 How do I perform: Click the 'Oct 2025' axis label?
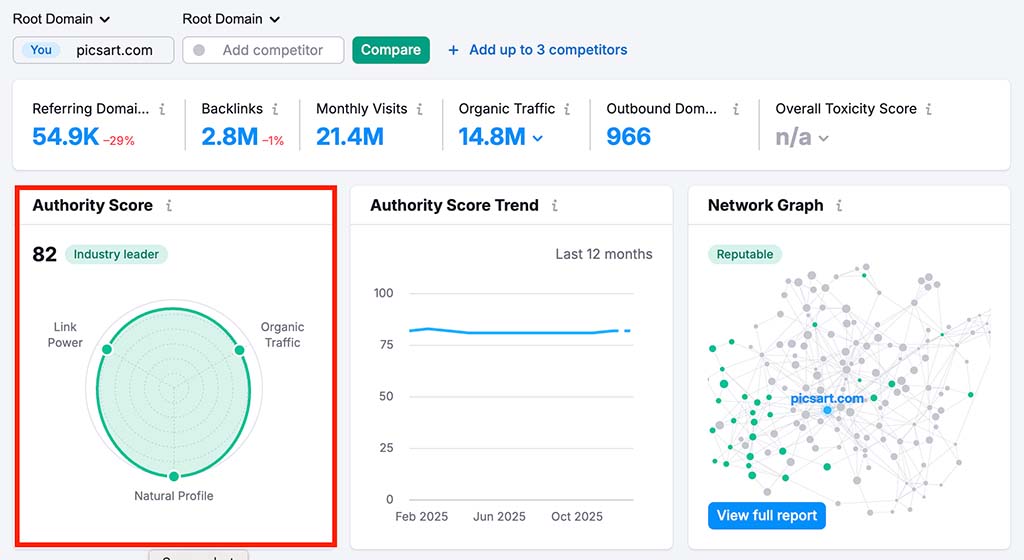577,516
